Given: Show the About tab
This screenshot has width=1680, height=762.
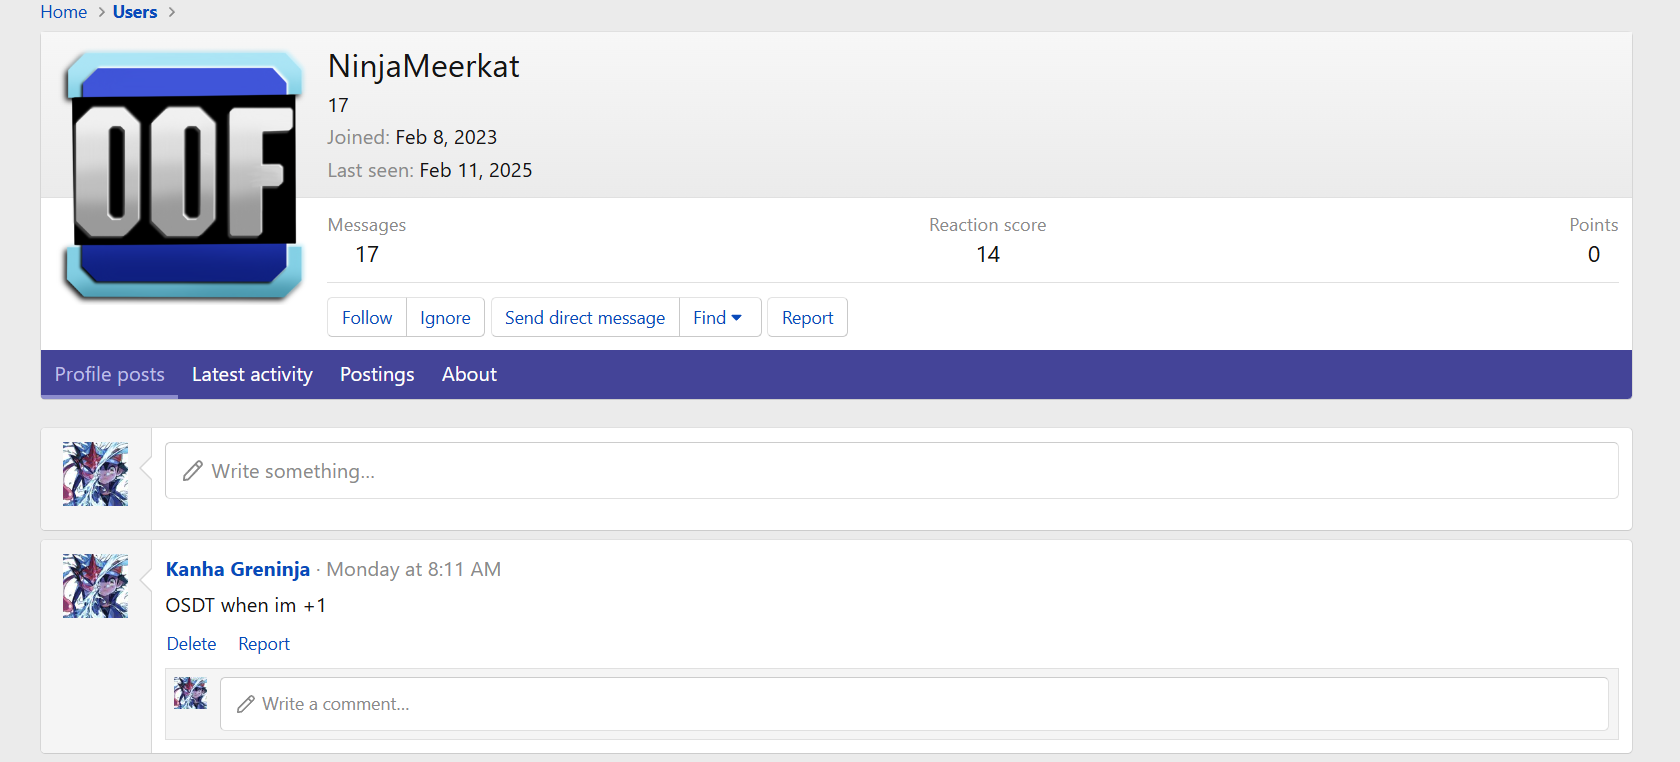Looking at the screenshot, I should click(x=469, y=374).
